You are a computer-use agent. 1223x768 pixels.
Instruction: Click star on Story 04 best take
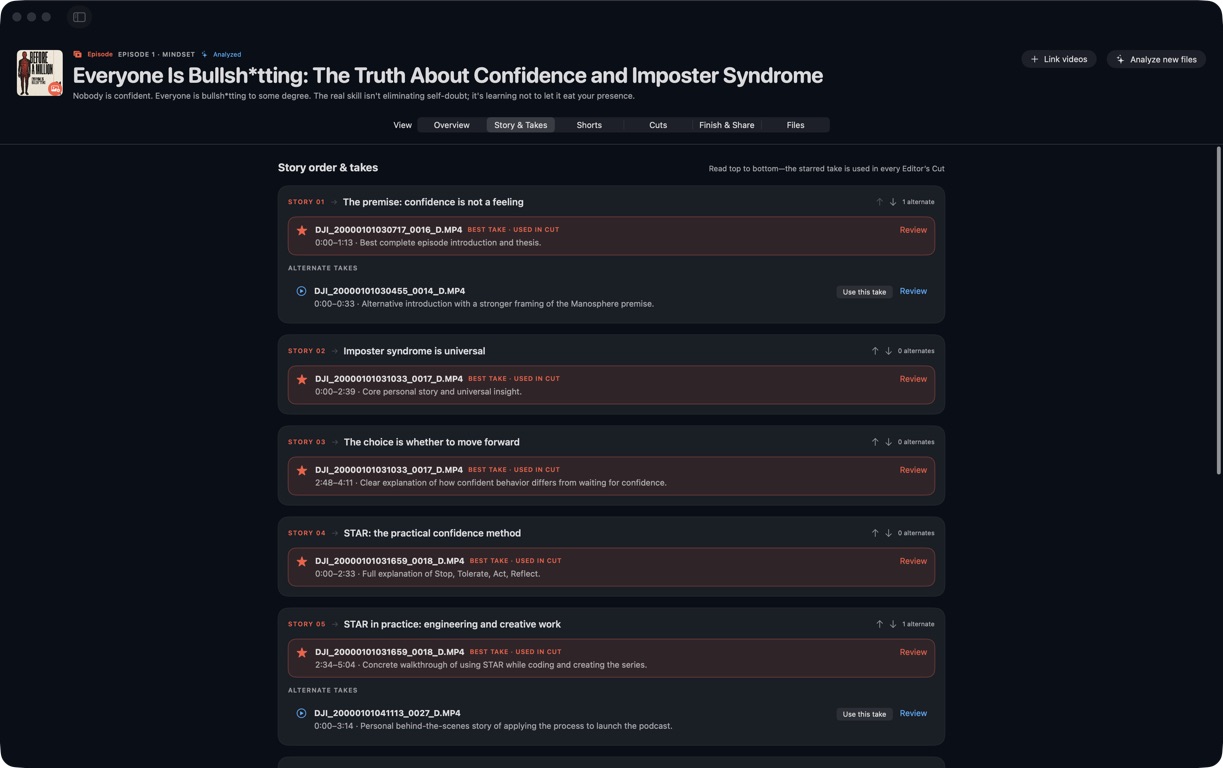(x=302, y=562)
